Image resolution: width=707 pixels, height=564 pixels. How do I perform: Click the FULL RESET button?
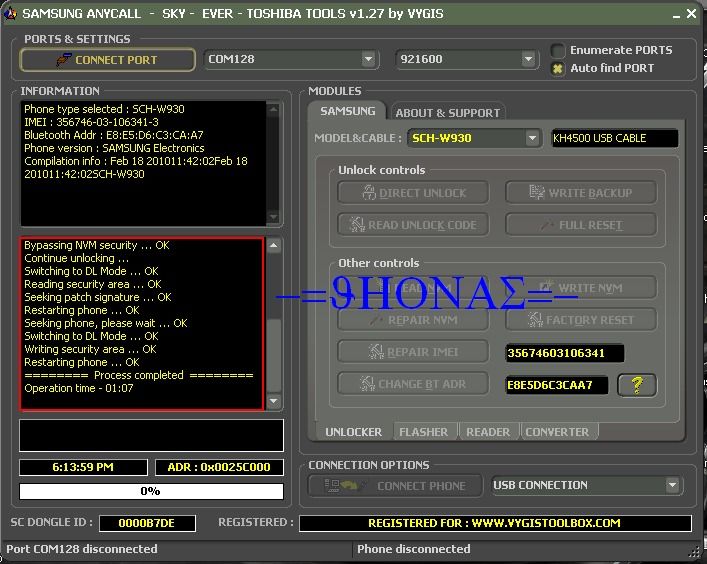pos(581,225)
